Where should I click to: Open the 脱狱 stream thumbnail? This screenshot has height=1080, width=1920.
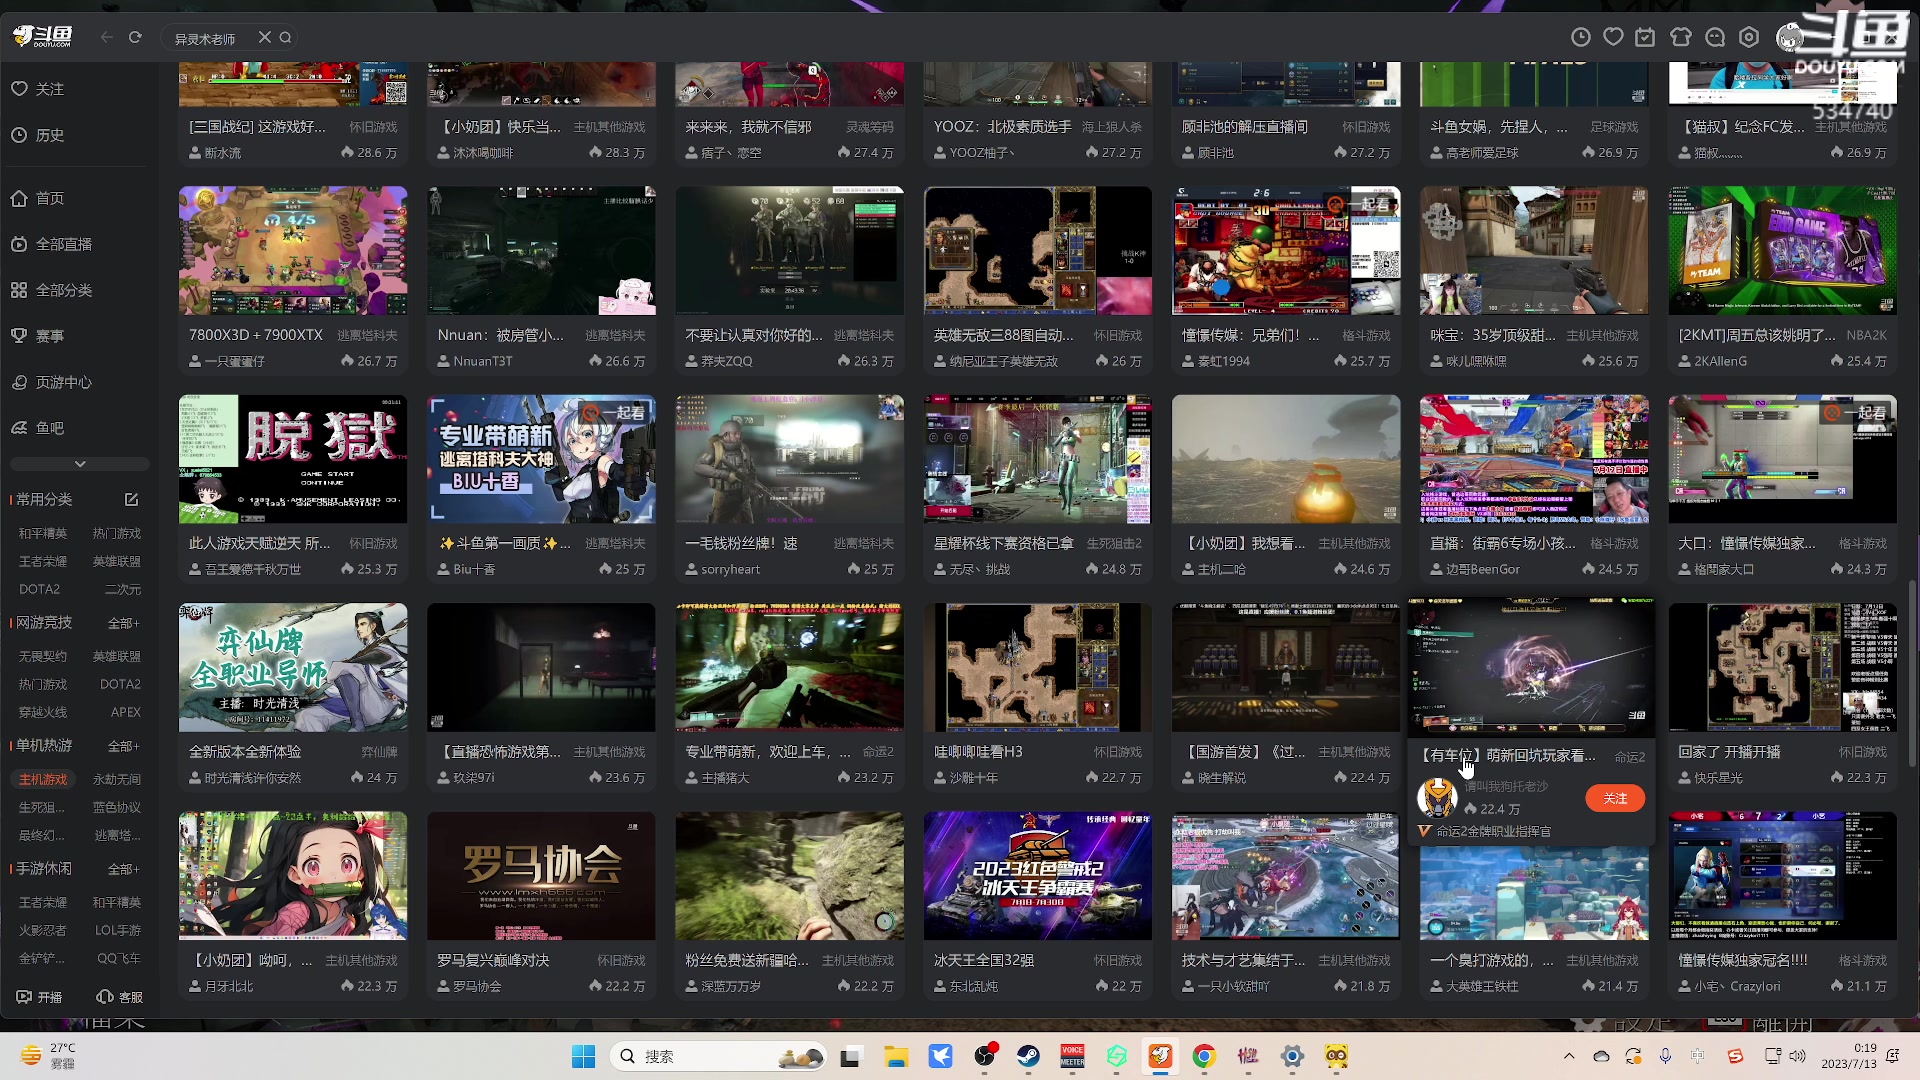click(293, 459)
